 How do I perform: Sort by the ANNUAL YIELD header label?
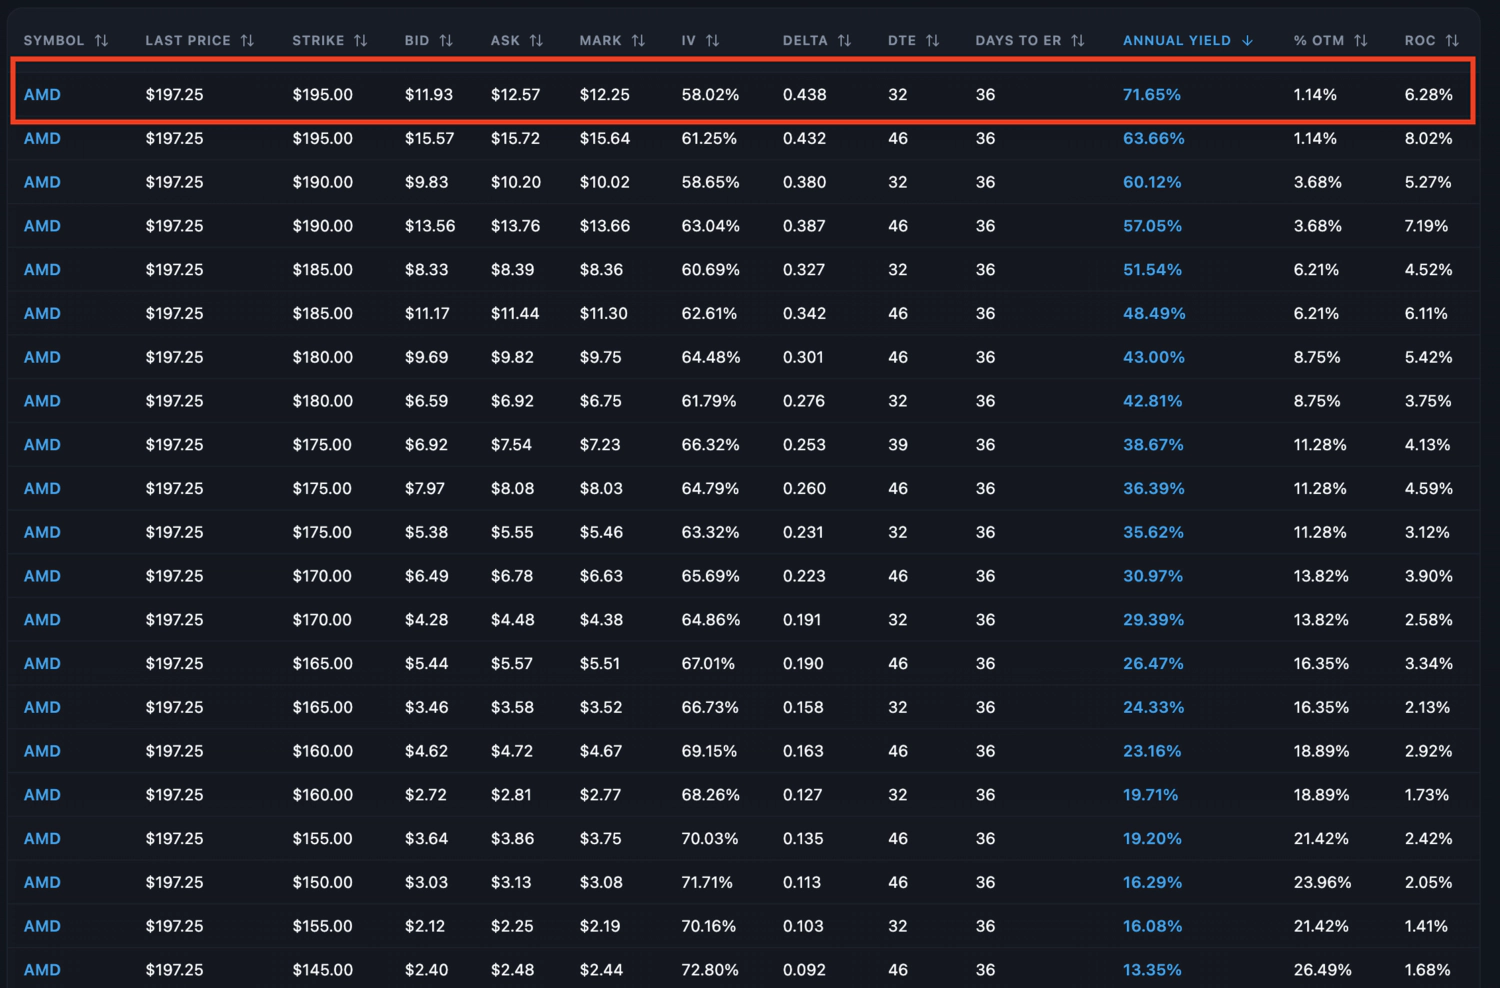1176,41
